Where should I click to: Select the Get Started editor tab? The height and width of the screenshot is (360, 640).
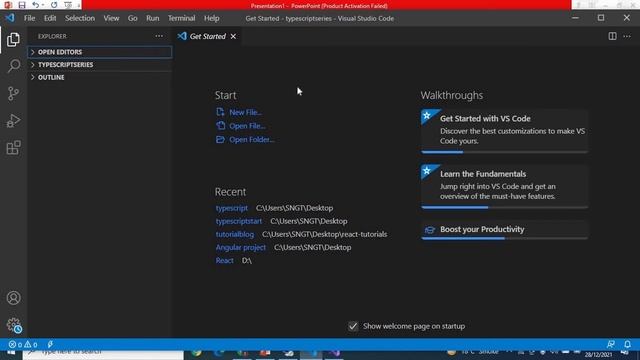pos(207,36)
